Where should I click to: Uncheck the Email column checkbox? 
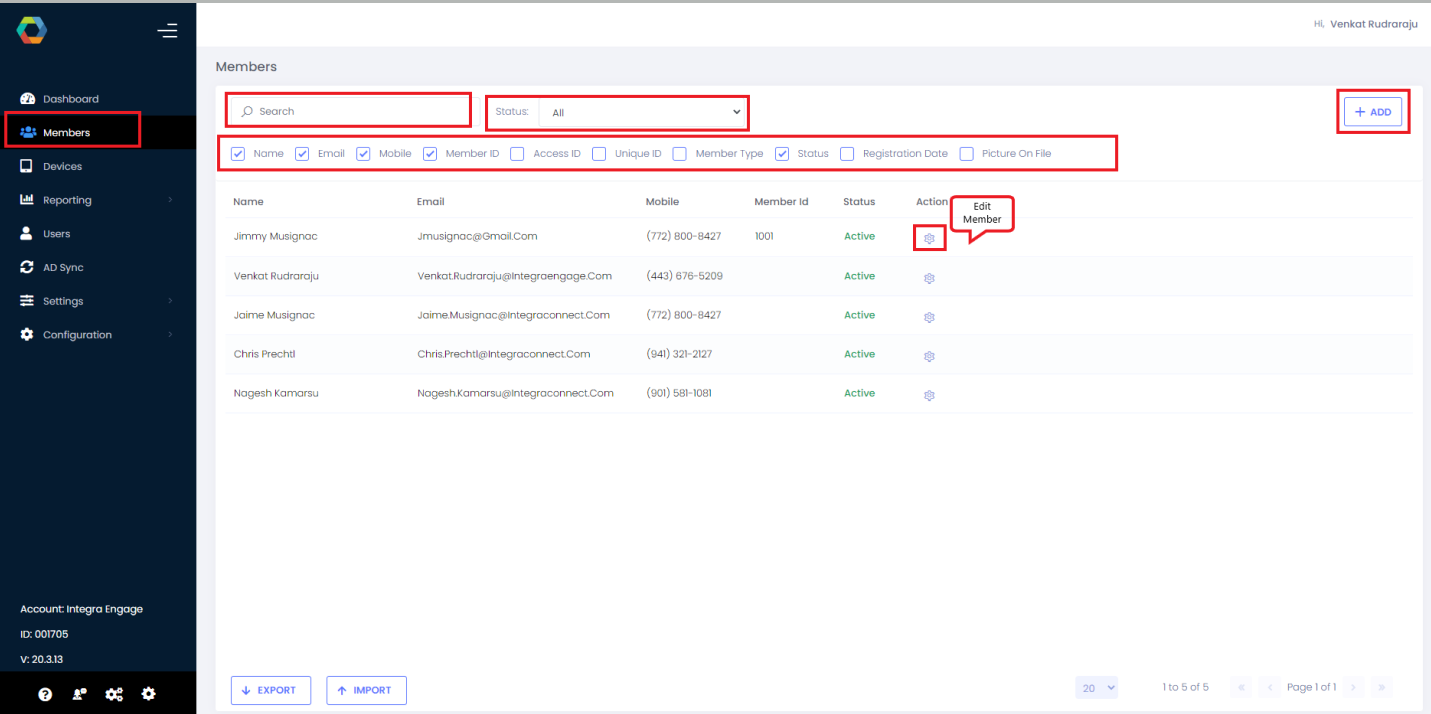[x=302, y=153]
